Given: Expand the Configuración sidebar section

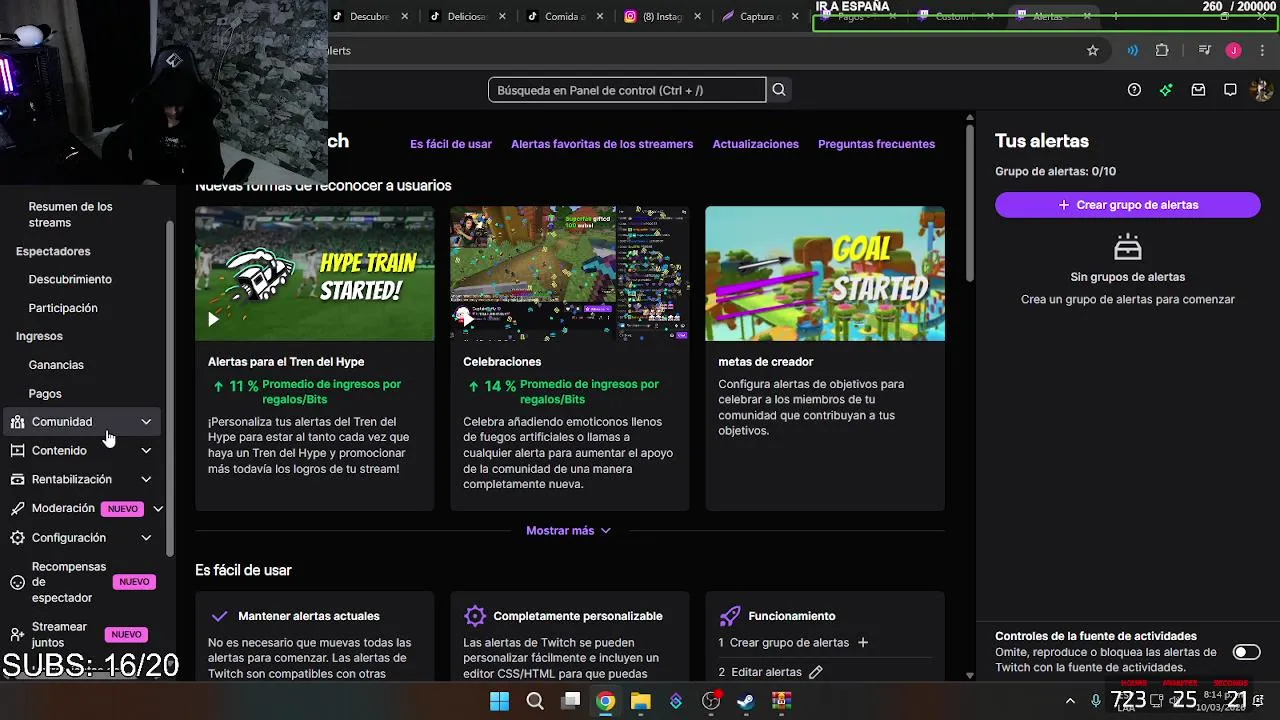Looking at the screenshot, I should (x=146, y=538).
